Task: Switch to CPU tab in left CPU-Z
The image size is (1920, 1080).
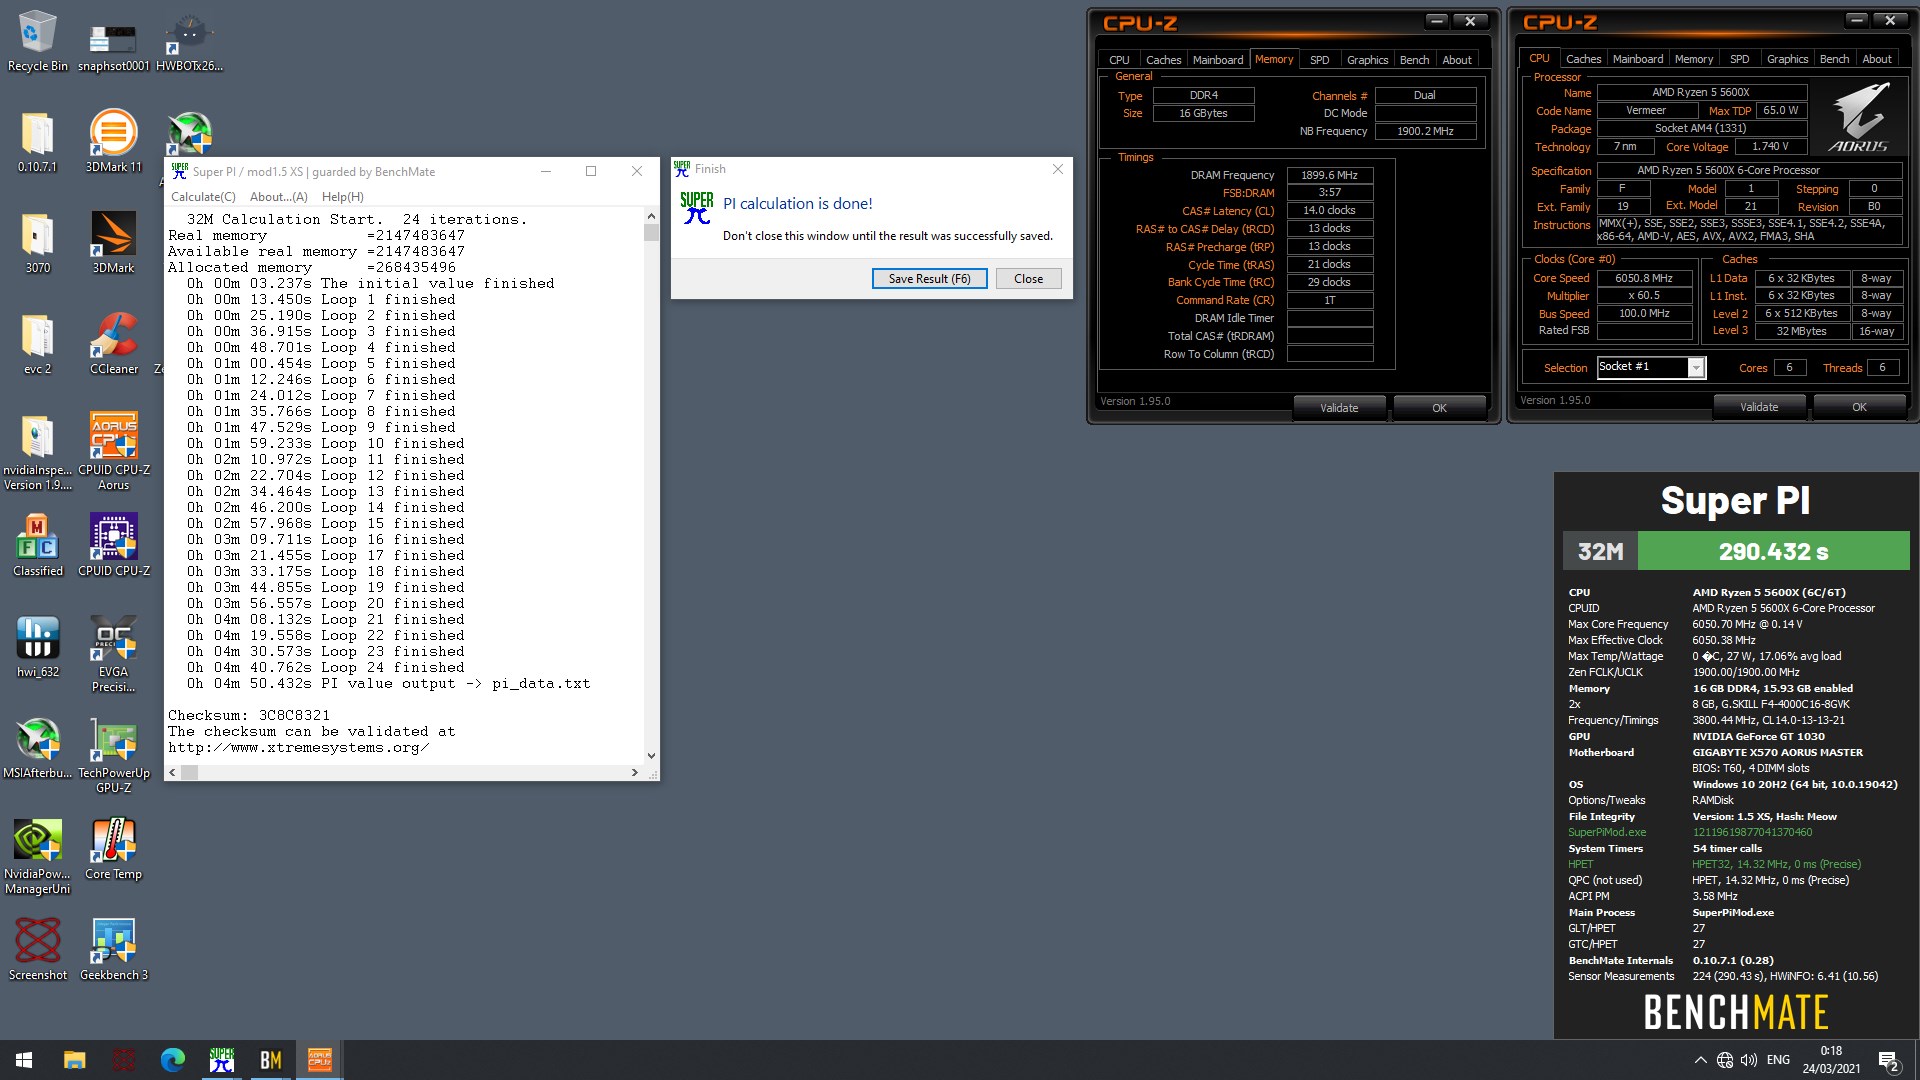Action: point(1119,60)
